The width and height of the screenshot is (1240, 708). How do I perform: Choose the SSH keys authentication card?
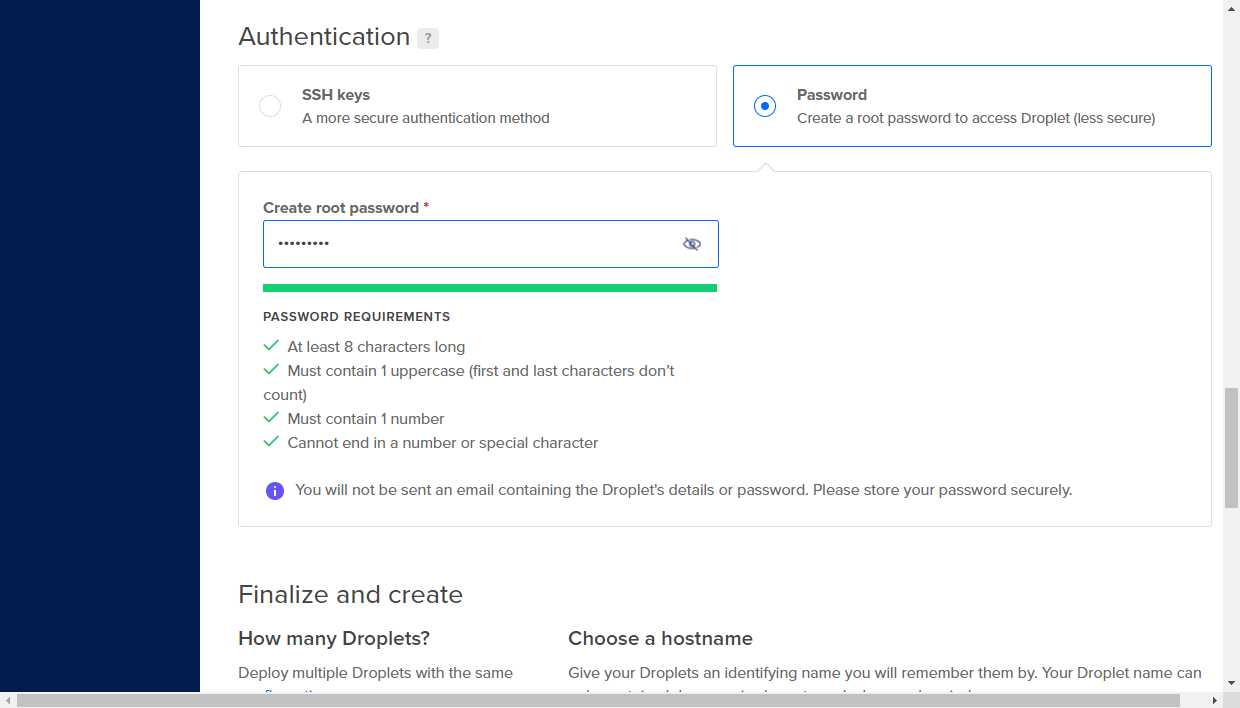tap(477, 105)
